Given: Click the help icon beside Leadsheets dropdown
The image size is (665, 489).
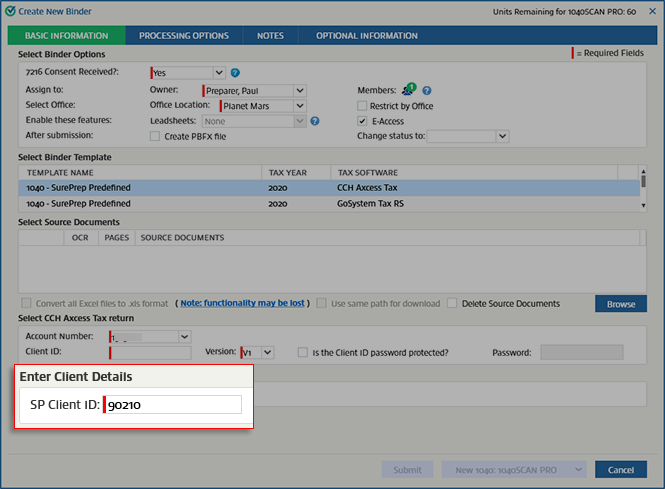Looking at the screenshot, I should pos(315,121).
